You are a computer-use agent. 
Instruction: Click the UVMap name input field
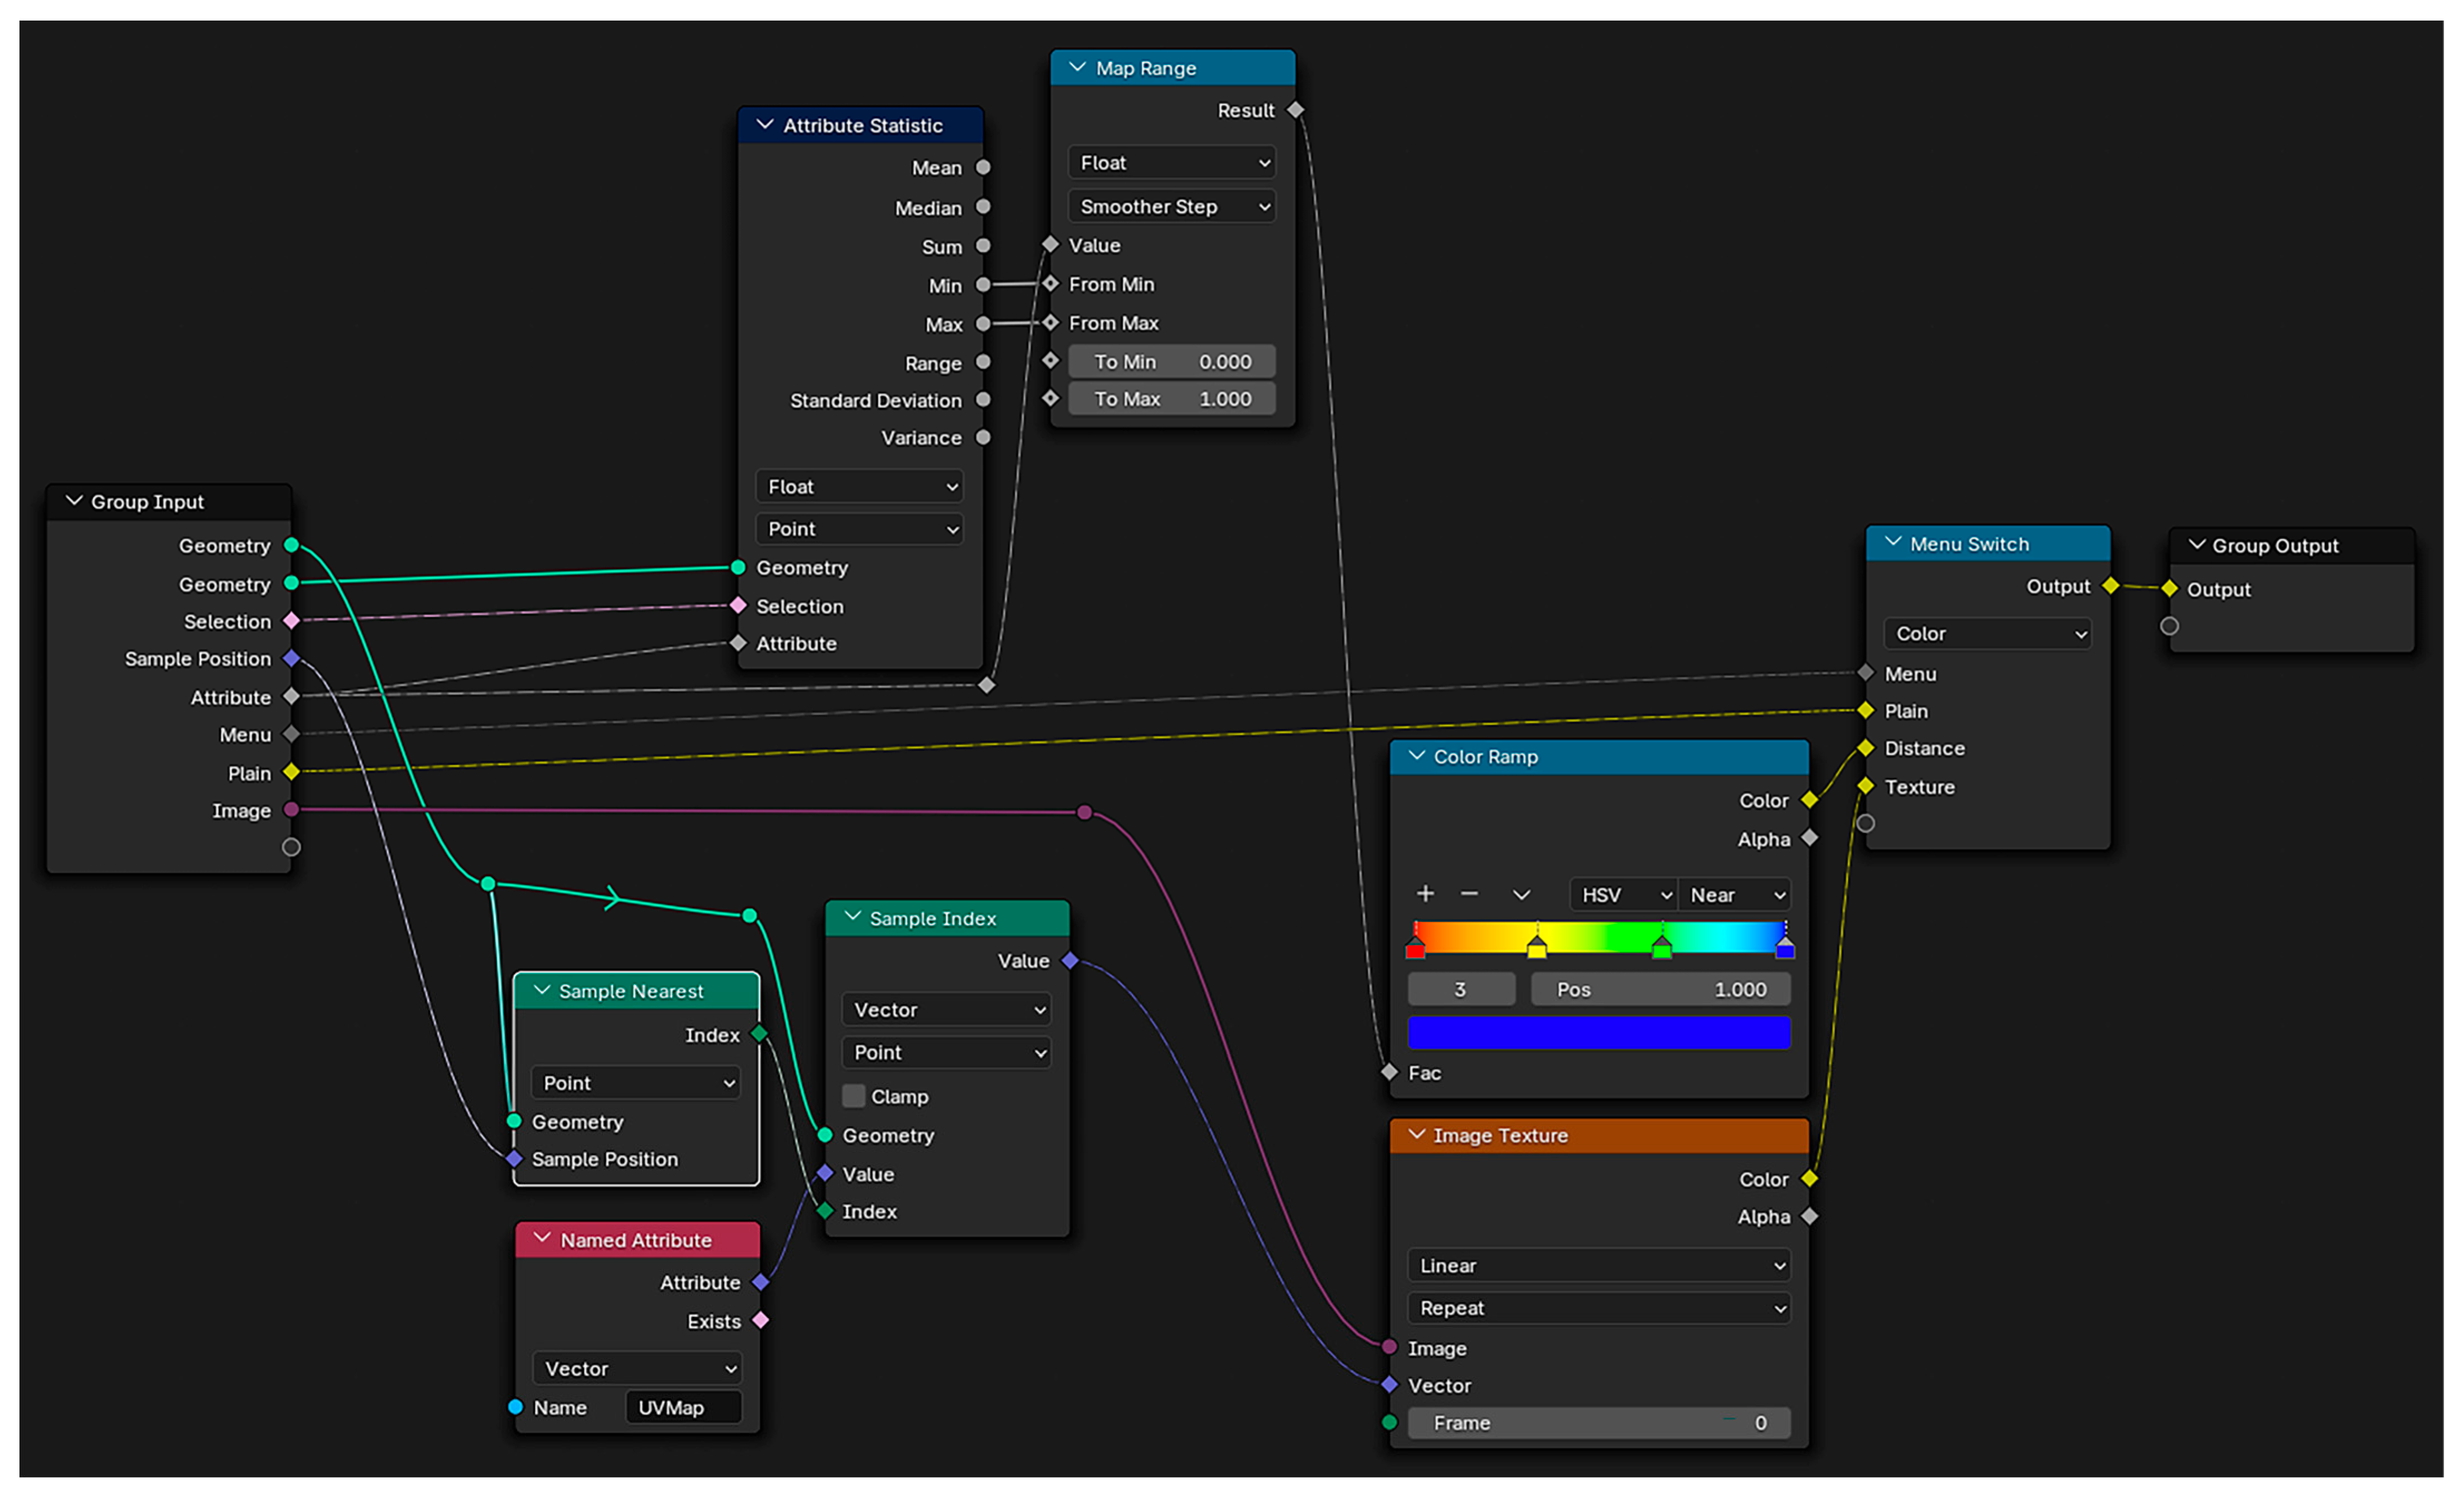point(684,1408)
